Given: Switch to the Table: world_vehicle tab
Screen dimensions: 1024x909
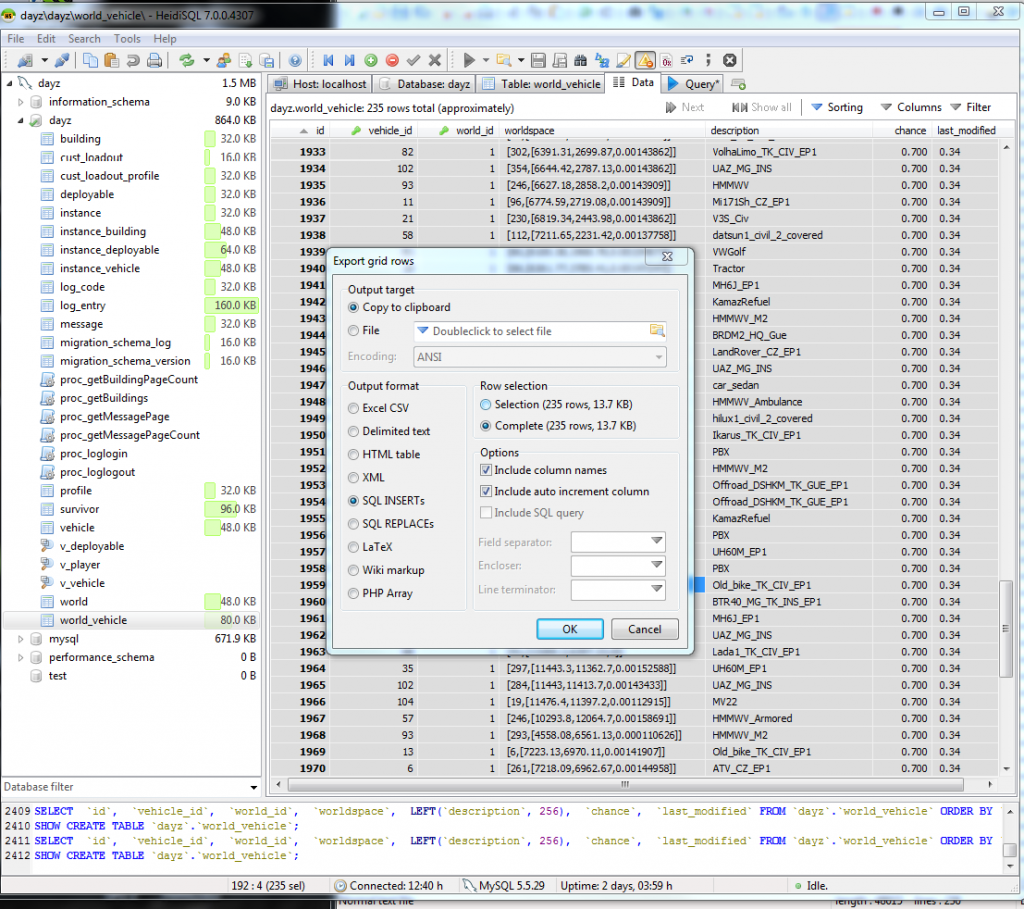Looking at the screenshot, I should pos(541,84).
